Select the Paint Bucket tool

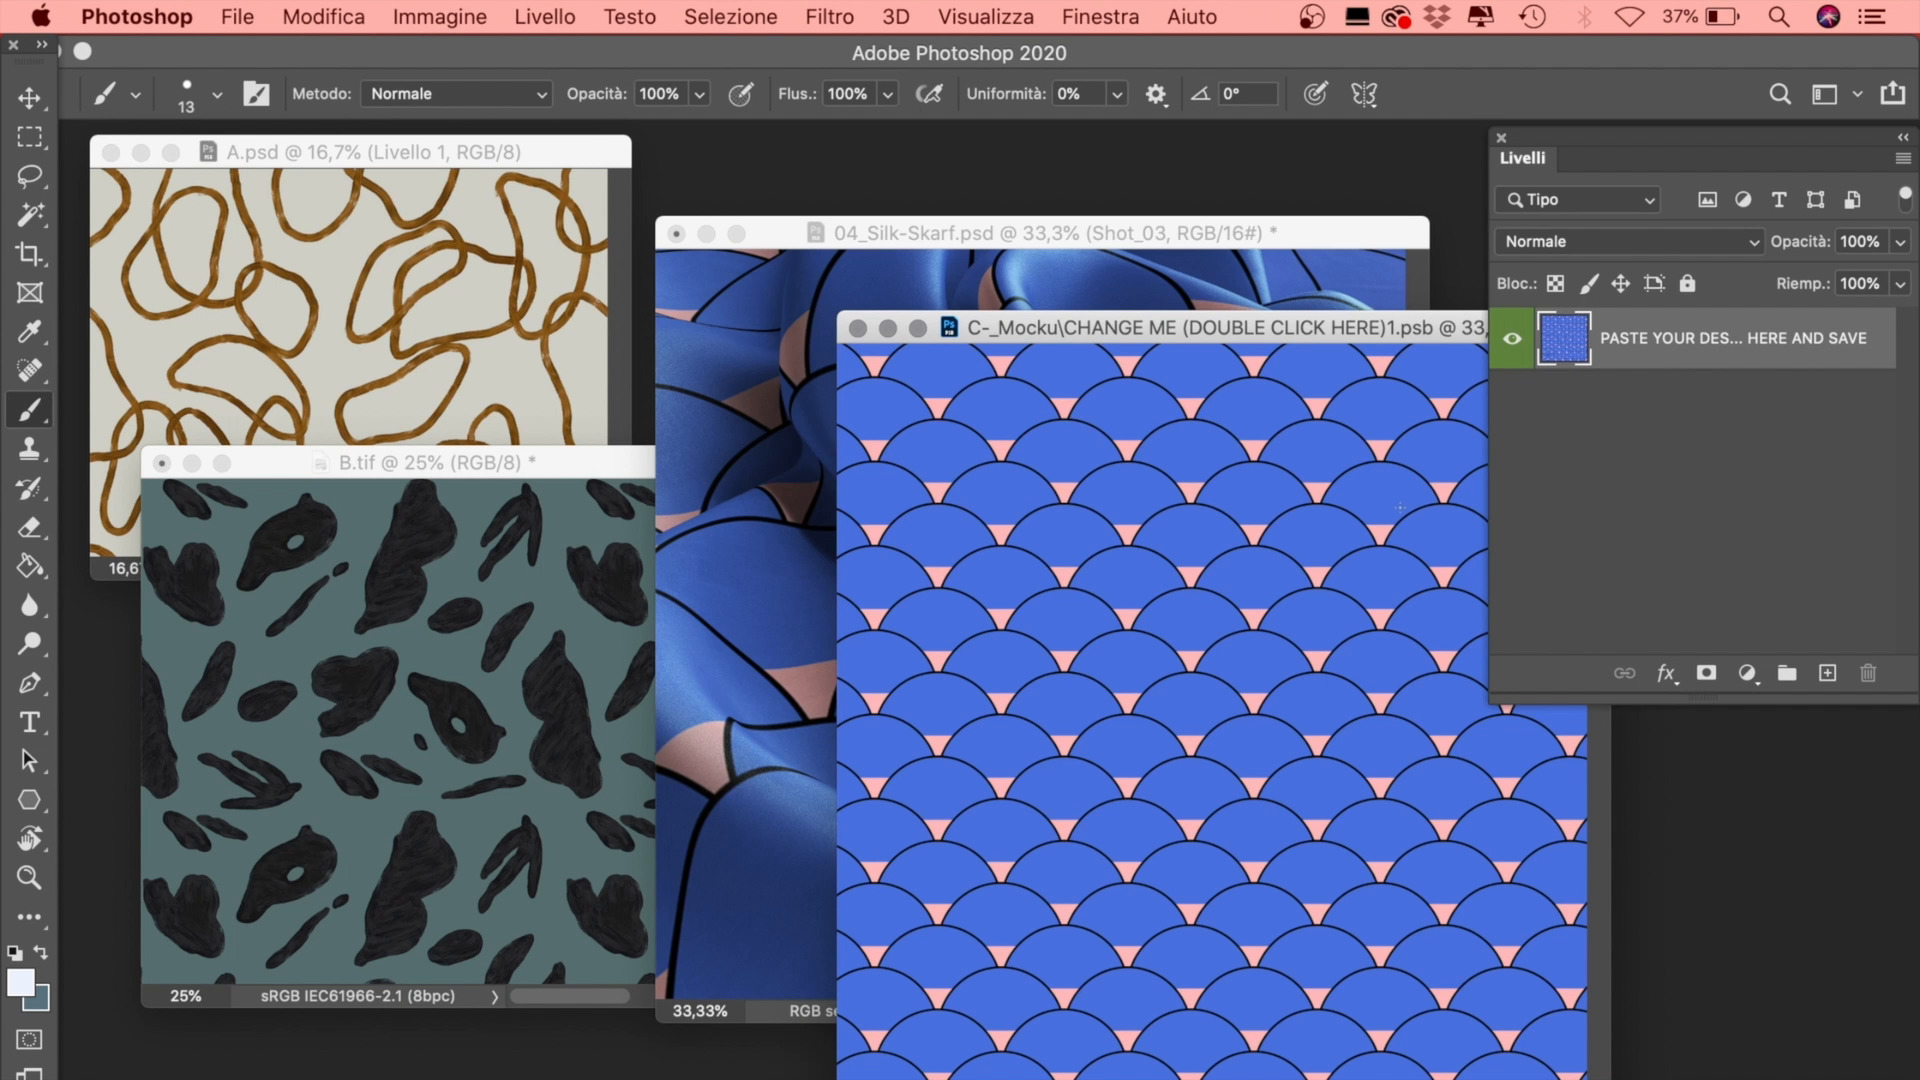click(29, 566)
